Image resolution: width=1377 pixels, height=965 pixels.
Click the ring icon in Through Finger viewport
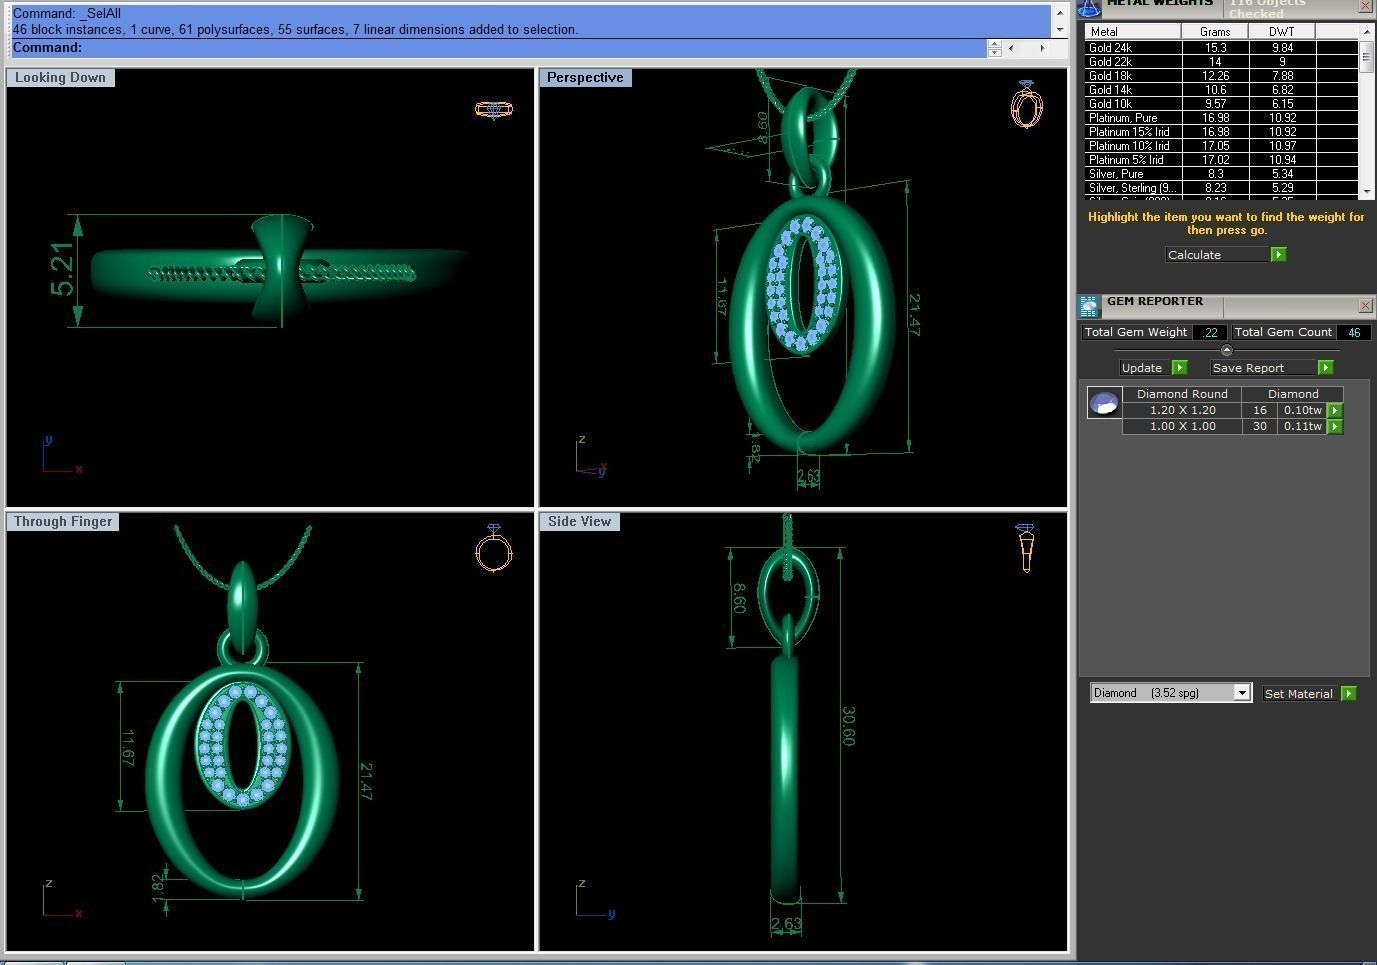coord(493,548)
